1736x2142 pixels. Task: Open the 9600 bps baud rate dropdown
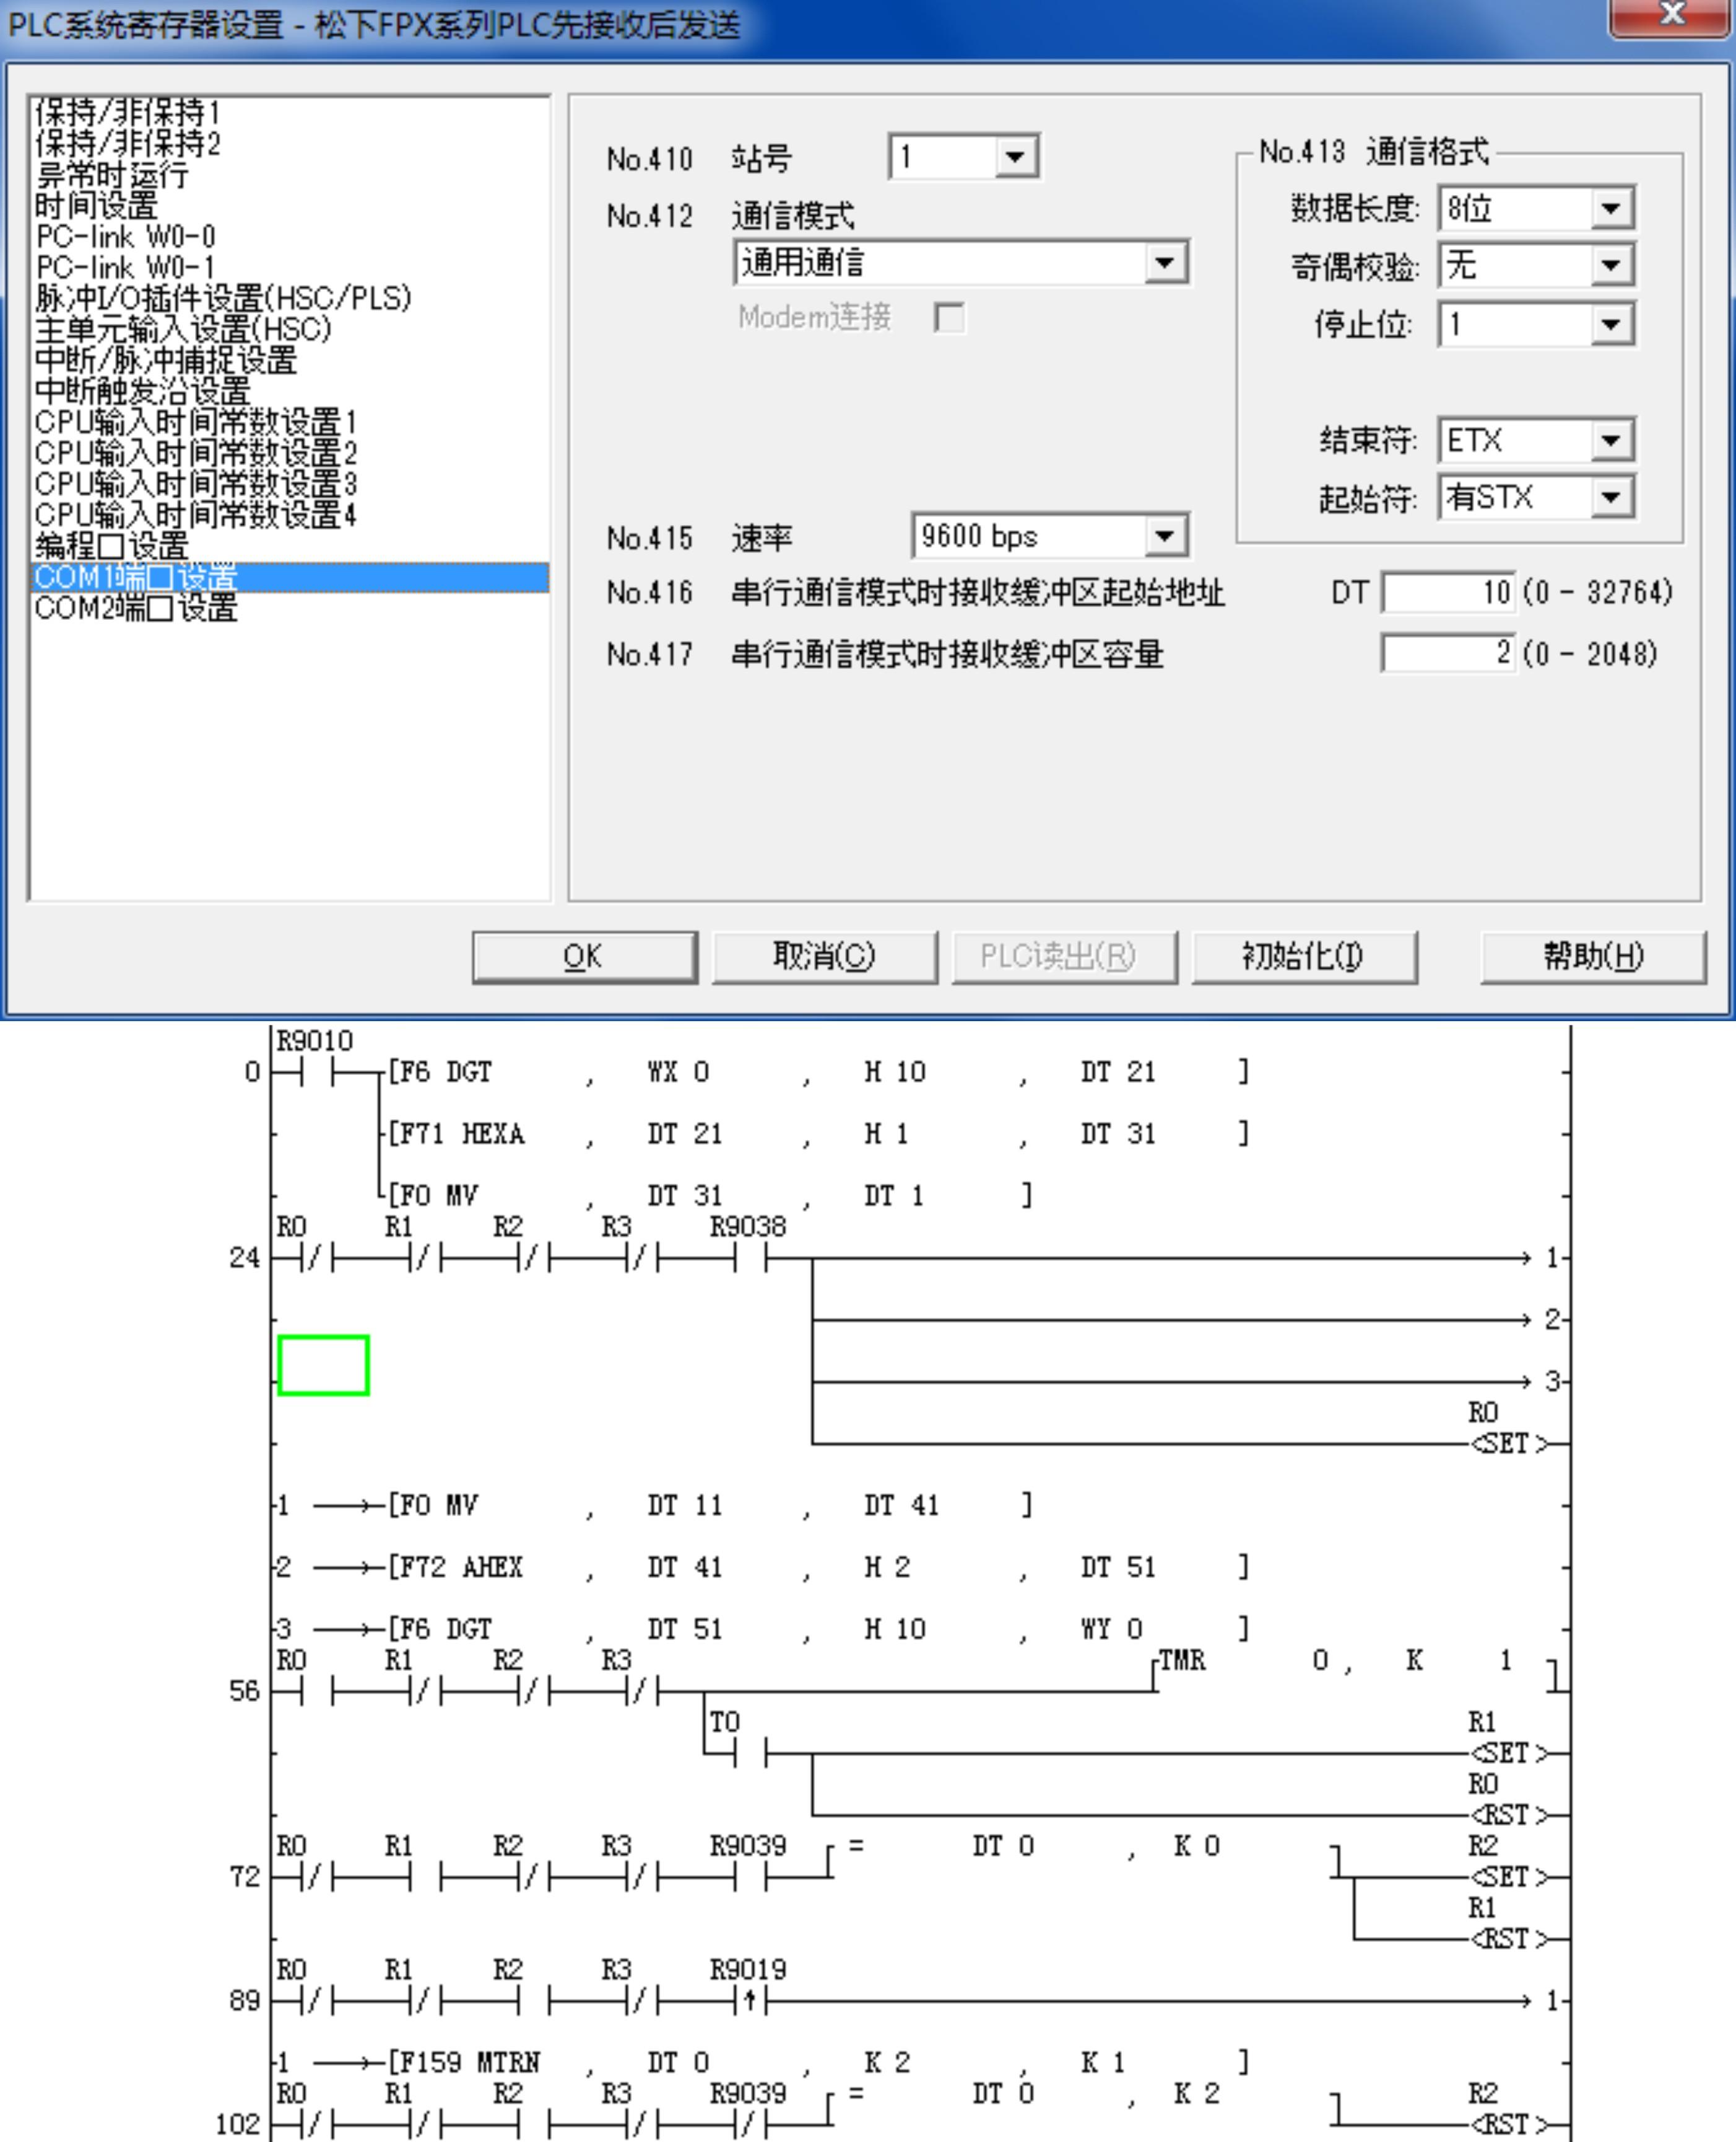[1164, 537]
